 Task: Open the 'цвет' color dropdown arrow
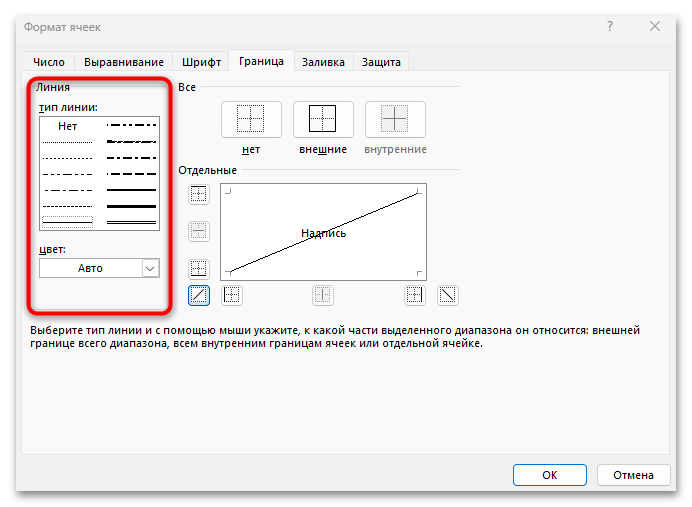(150, 268)
